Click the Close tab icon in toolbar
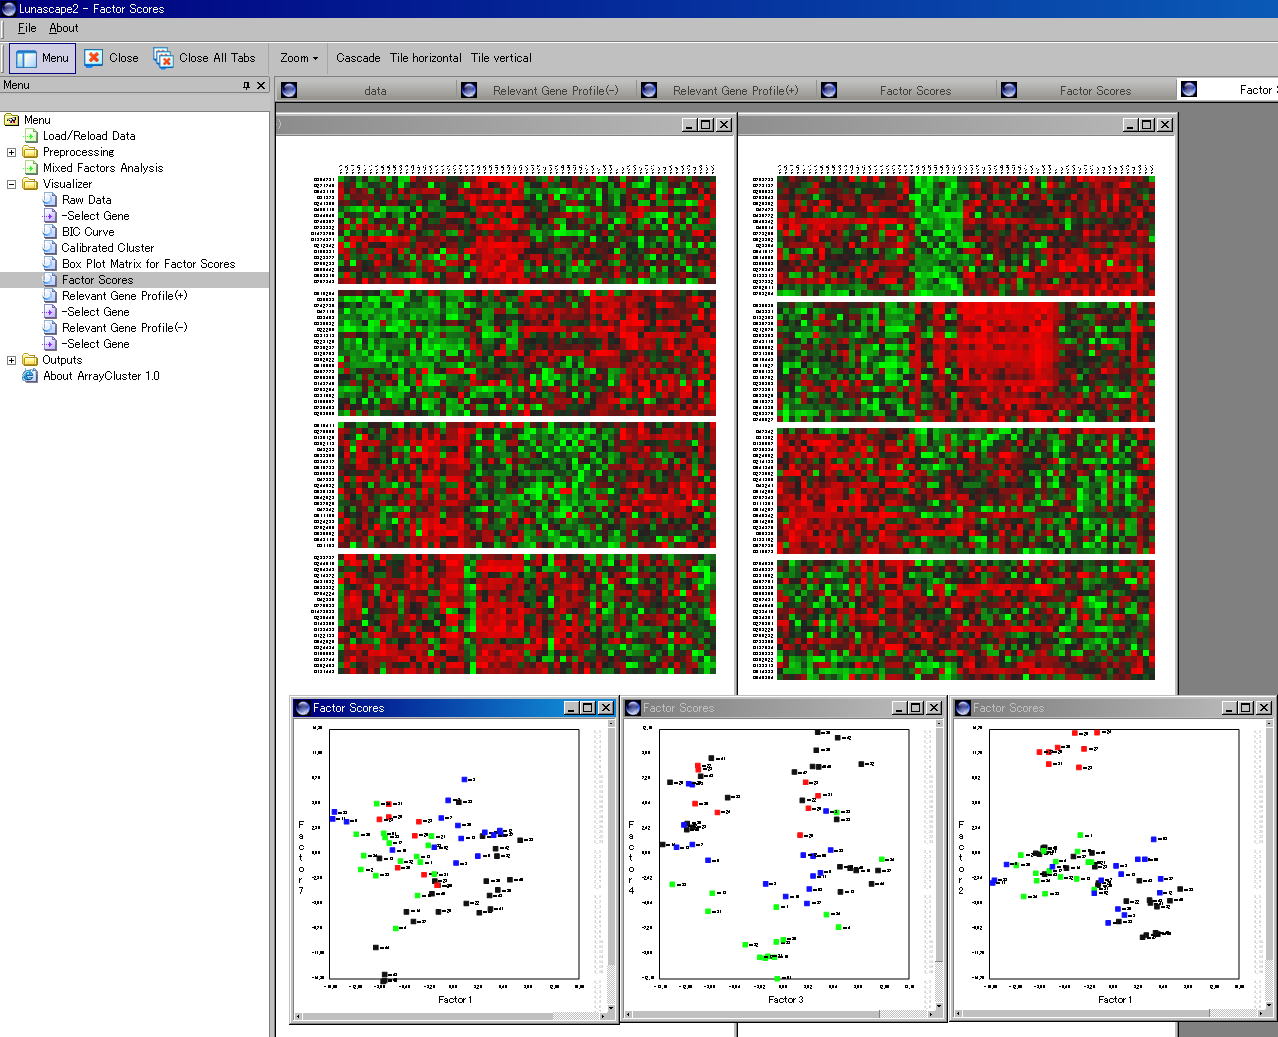 point(93,58)
